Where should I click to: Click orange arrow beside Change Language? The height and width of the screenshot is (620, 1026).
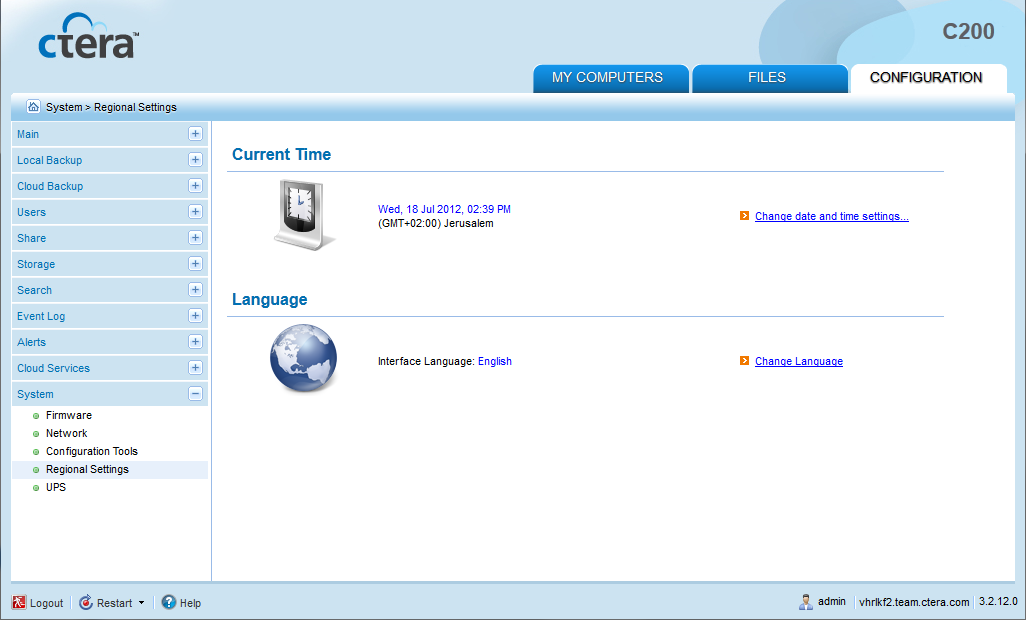(x=744, y=360)
